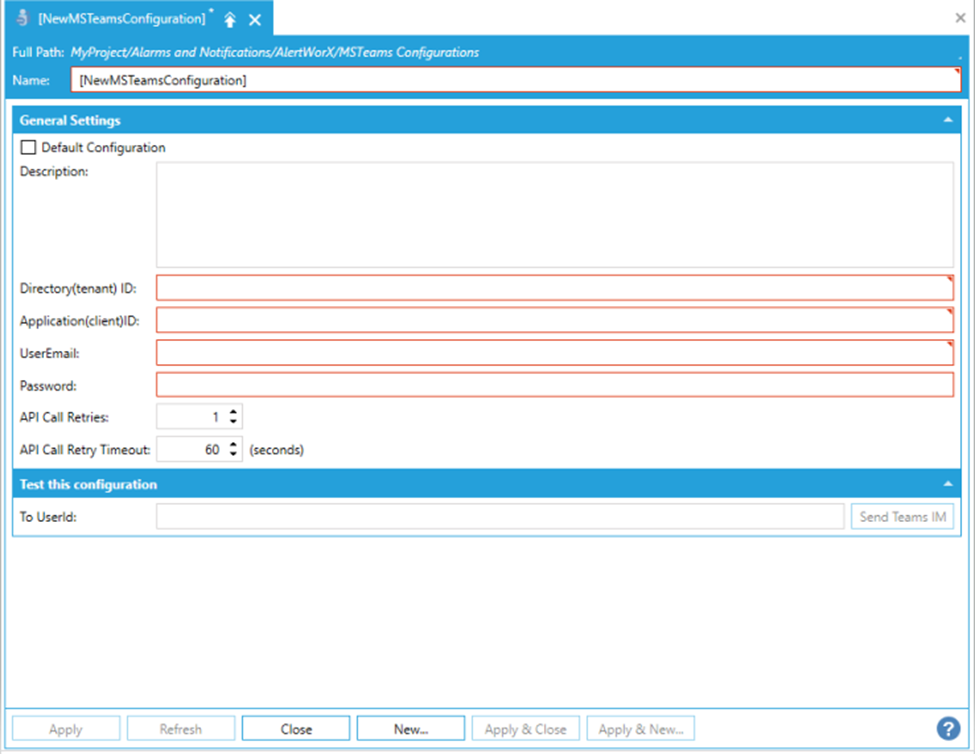Select the NewMSTeamsConfiguration tab label
Viewport: 975px width, 754px height.
tap(121, 19)
